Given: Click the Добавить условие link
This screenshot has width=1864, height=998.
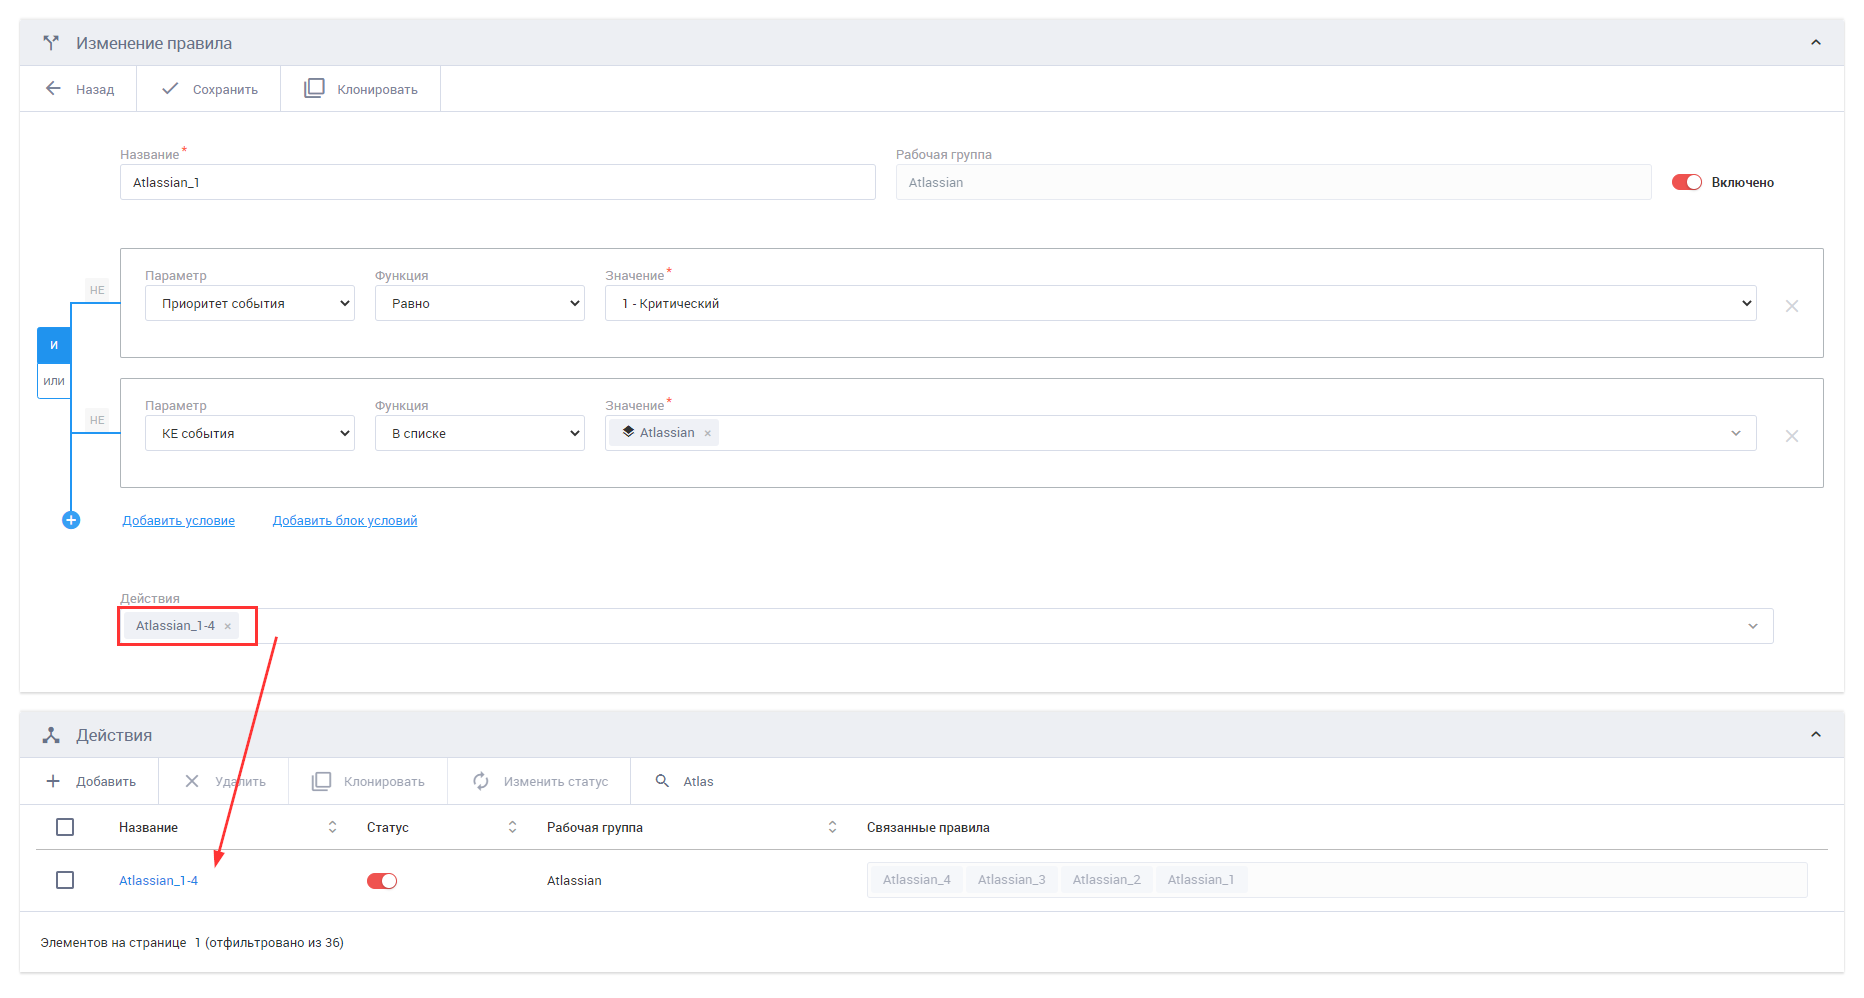Looking at the screenshot, I should 179,521.
